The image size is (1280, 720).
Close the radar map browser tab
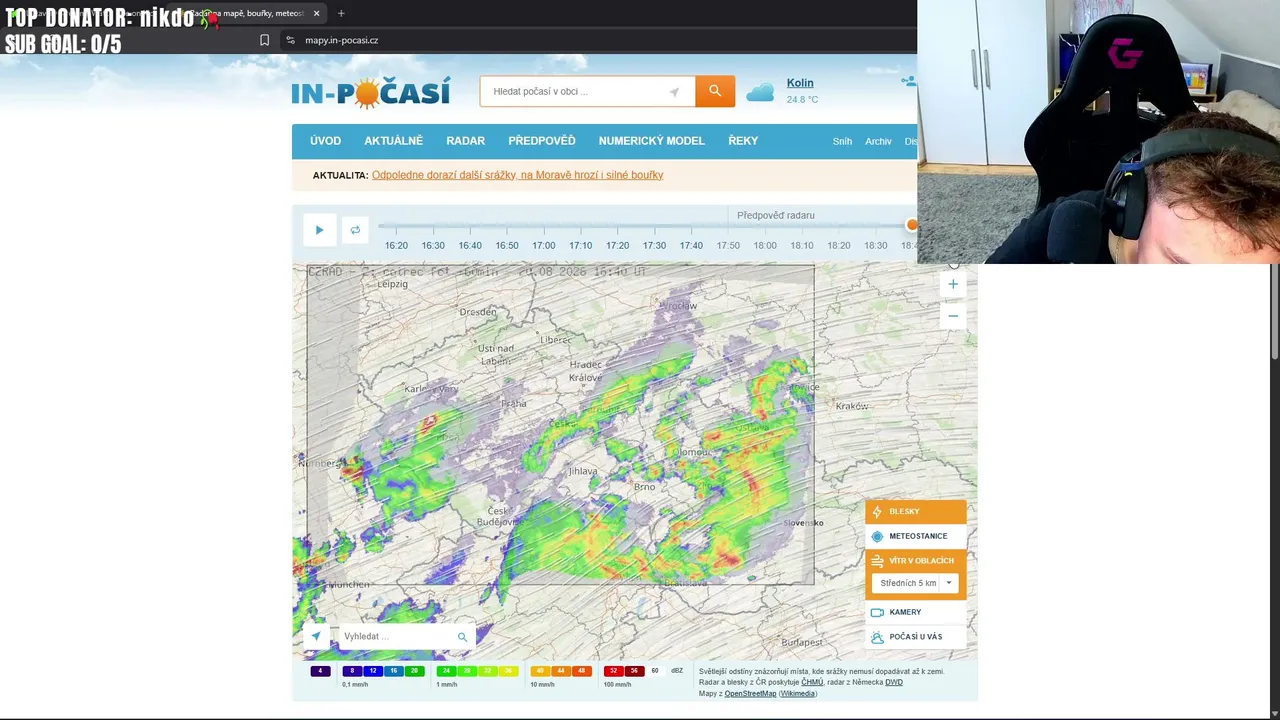(x=316, y=13)
